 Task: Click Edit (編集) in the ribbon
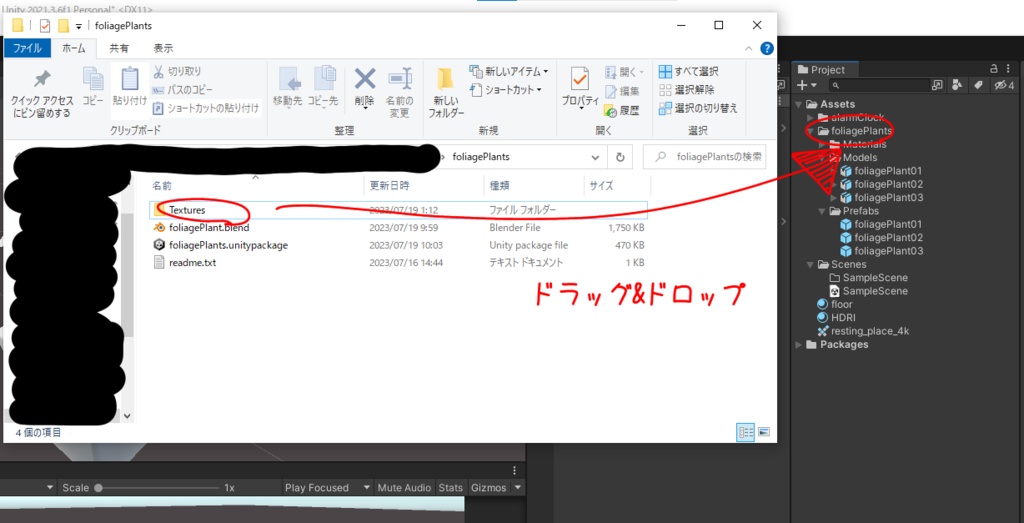point(622,91)
